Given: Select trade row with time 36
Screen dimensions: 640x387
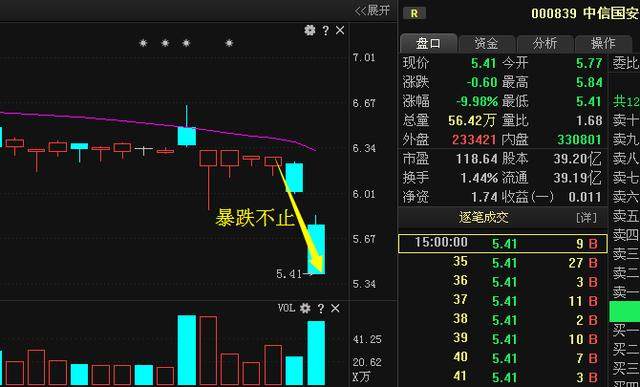Looking at the screenshot, I should click(502, 282).
